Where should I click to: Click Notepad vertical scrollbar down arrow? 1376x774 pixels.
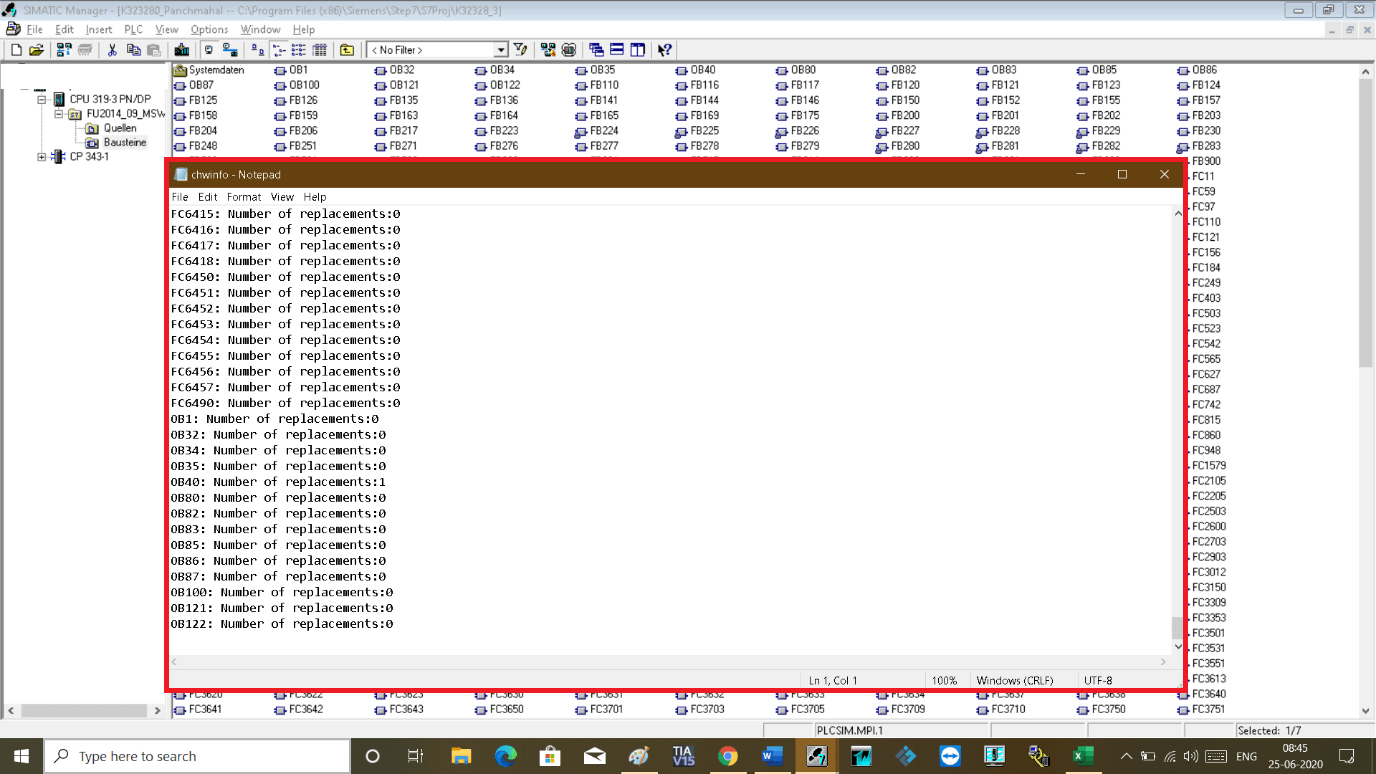[1177, 646]
